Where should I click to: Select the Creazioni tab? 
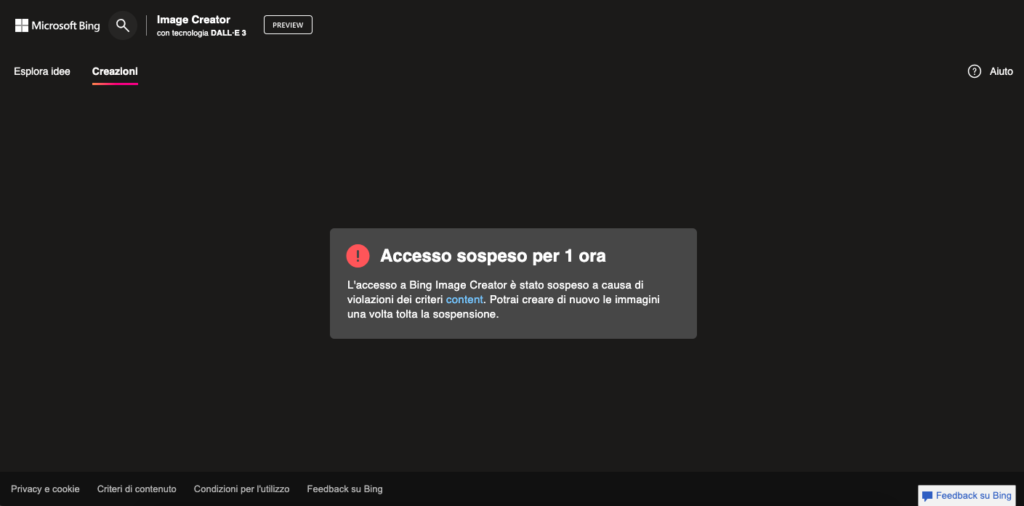pyautogui.click(x=115, y=71)
